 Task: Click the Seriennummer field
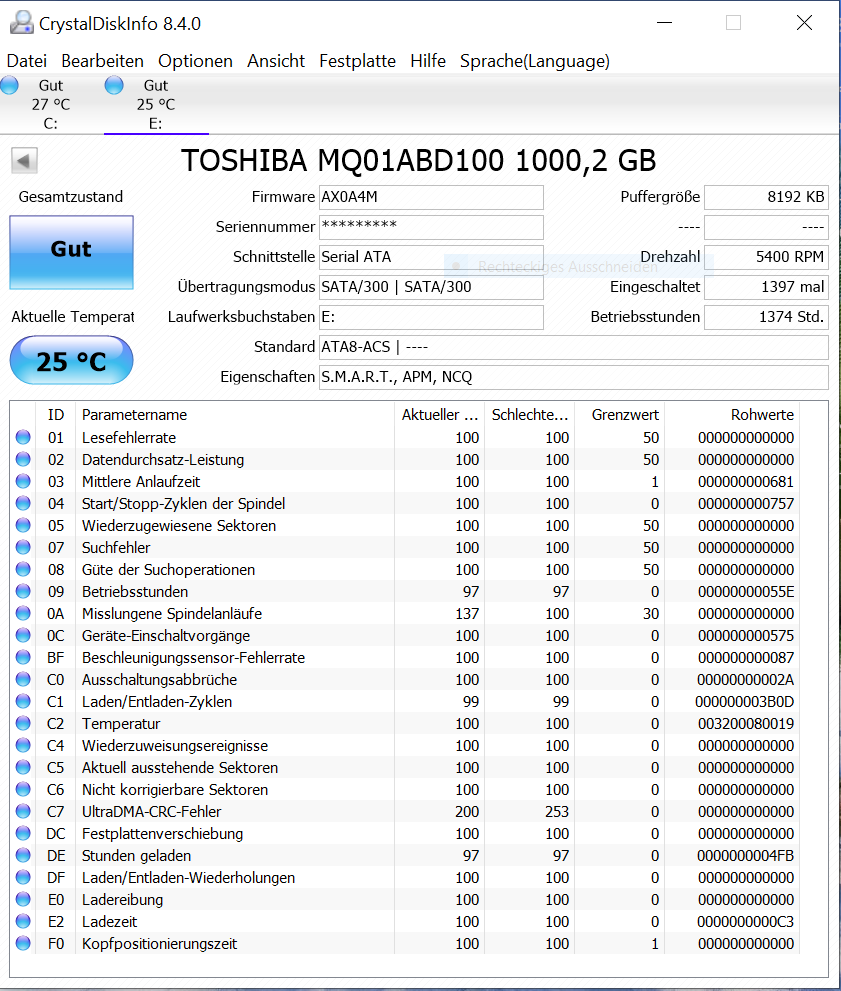coord(431,227)
